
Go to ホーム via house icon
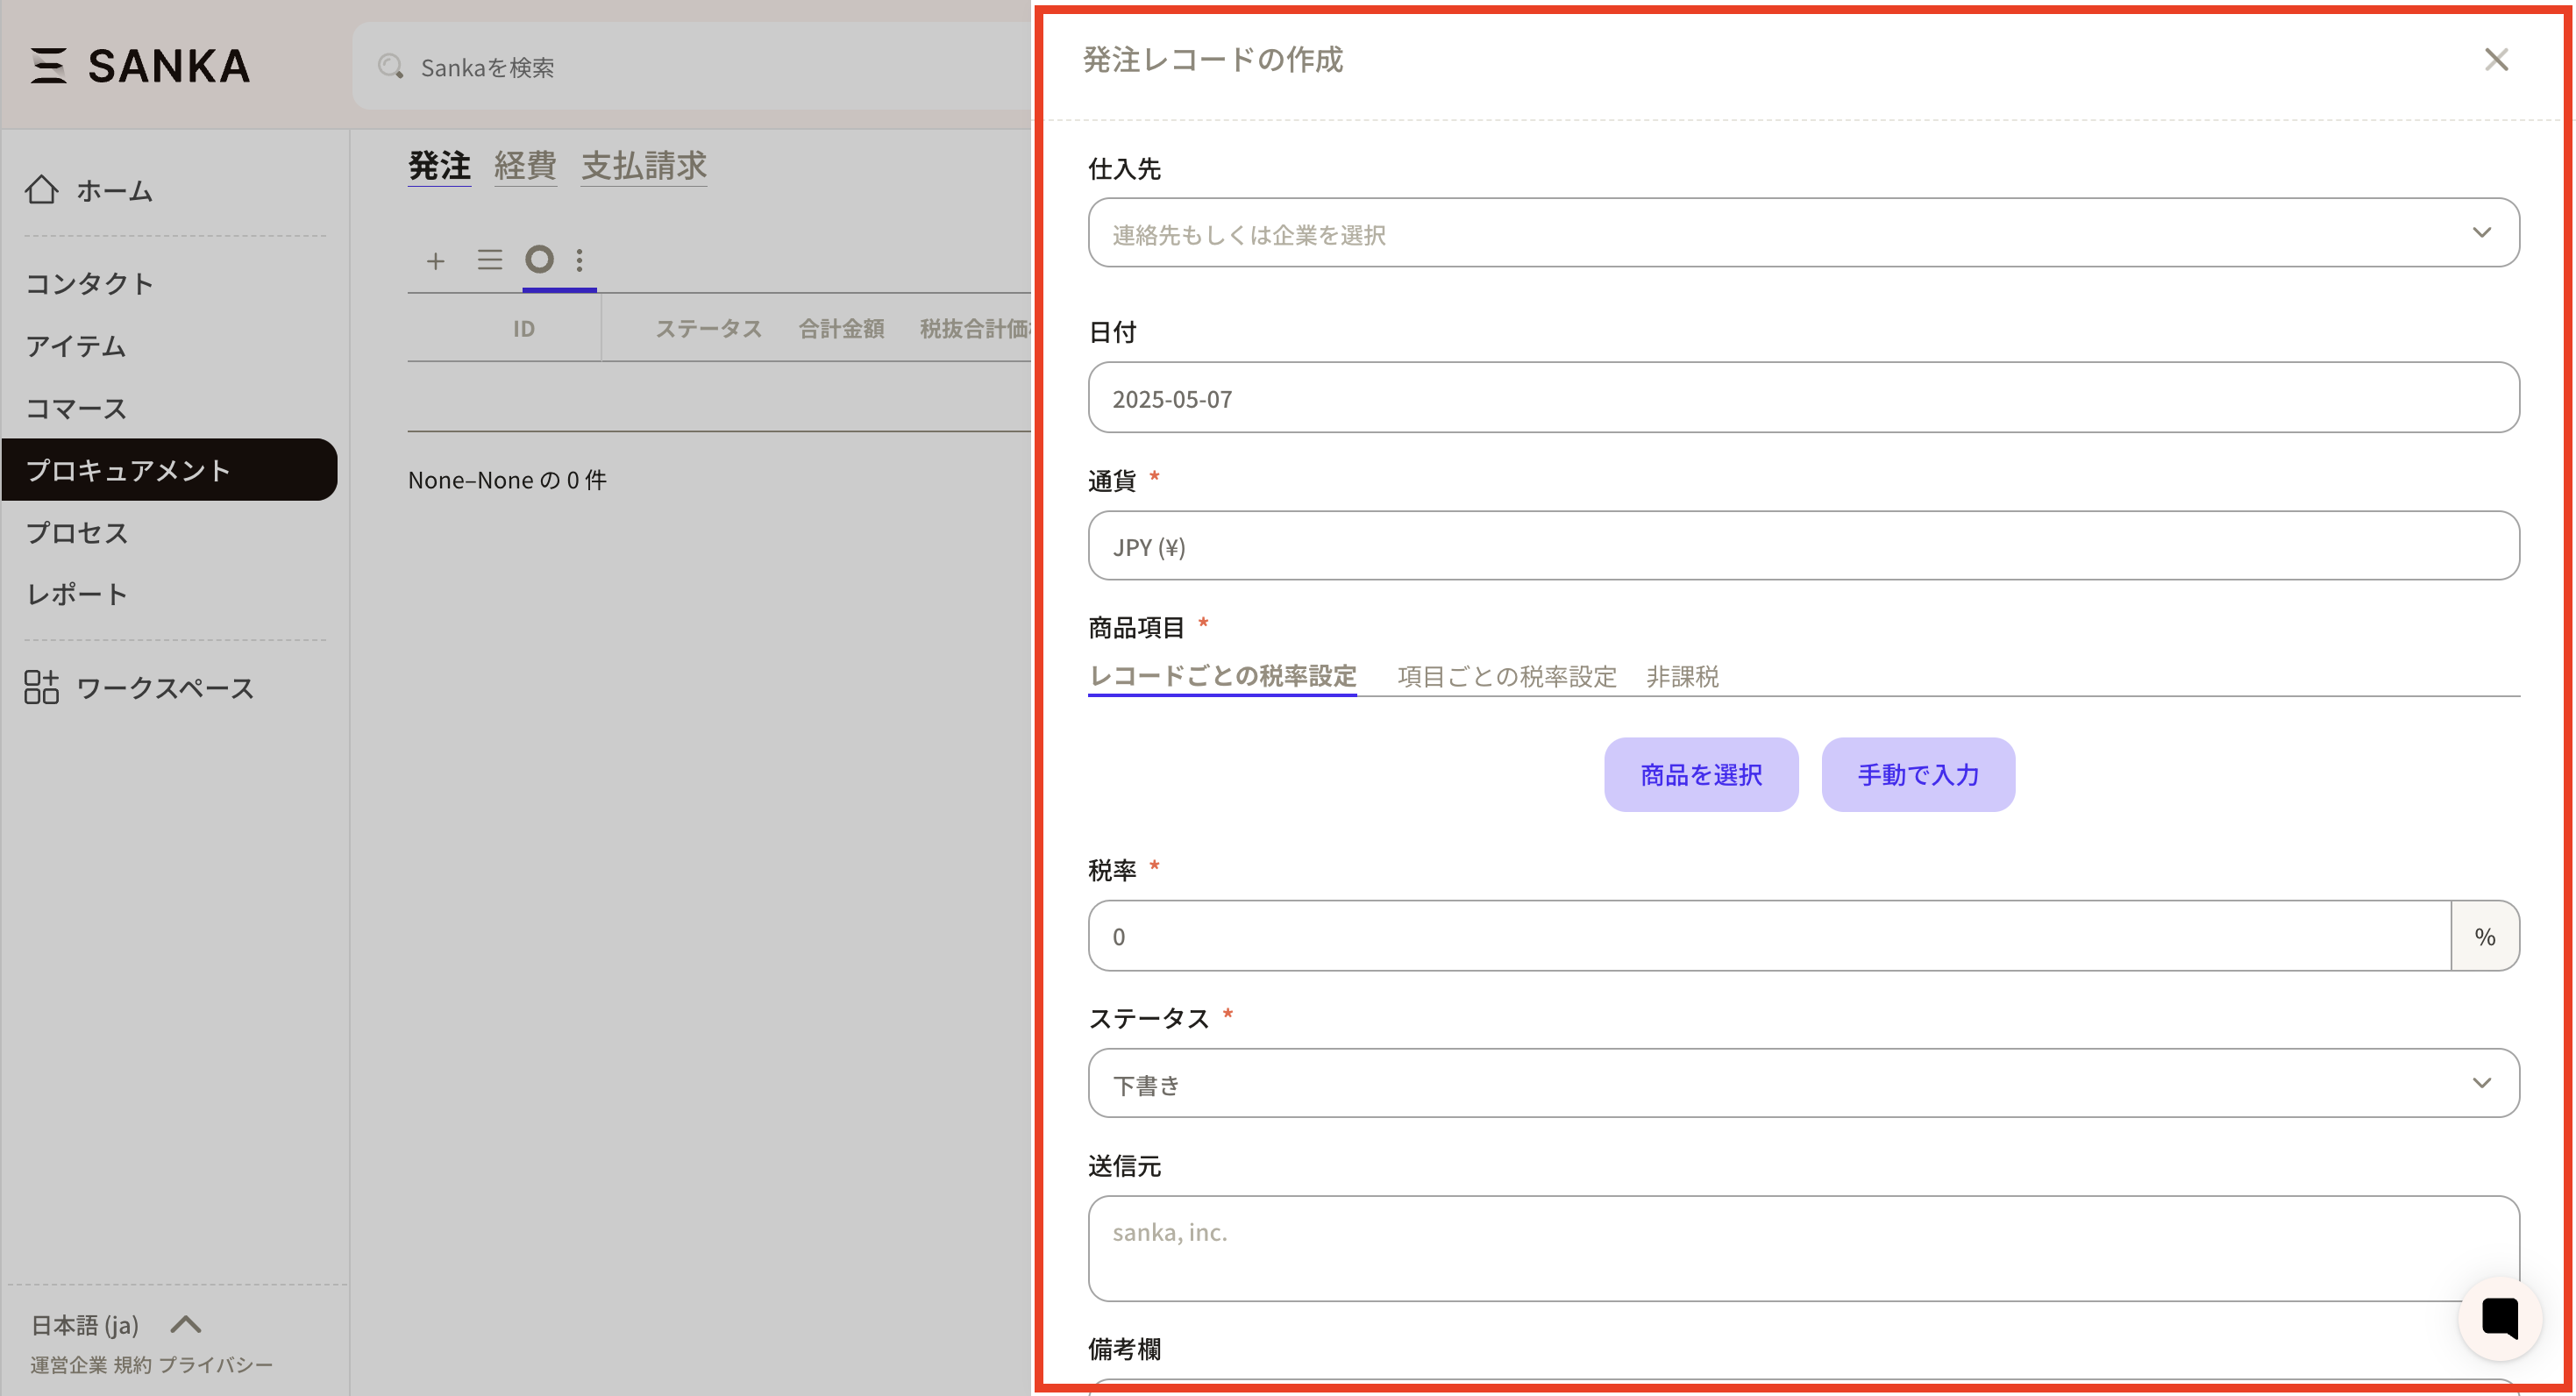[42, 190]
